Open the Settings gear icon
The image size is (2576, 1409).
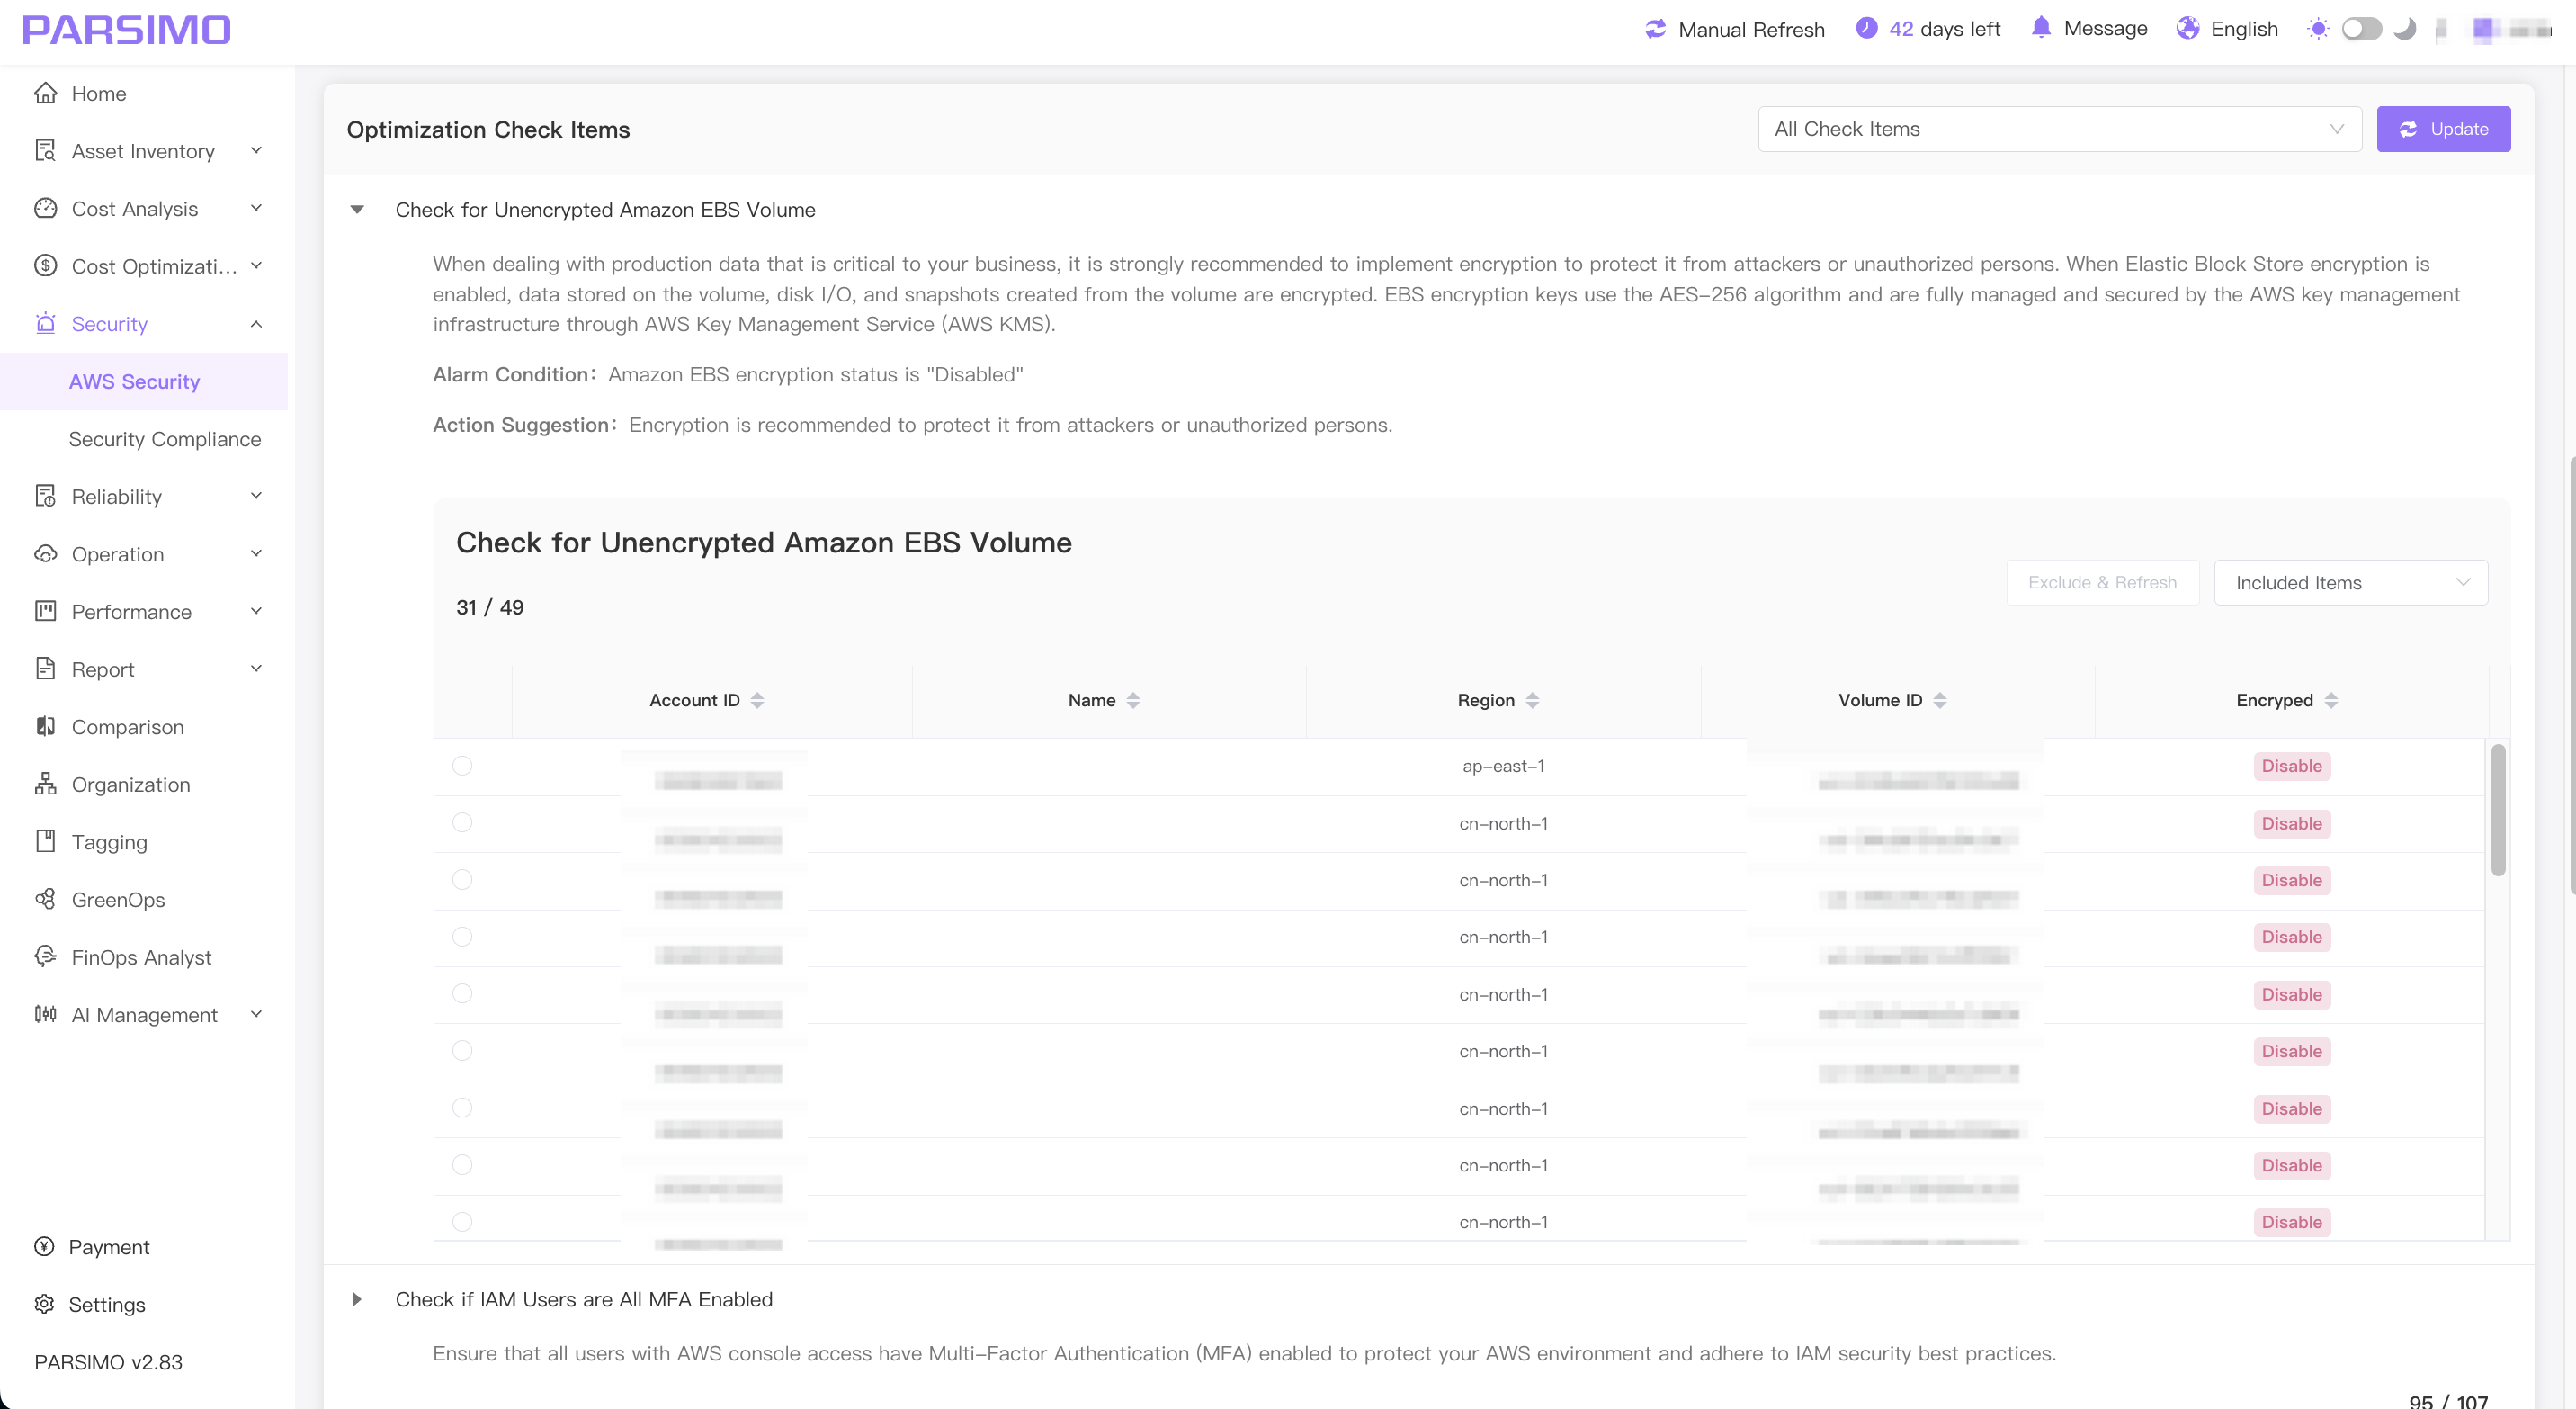(x=44, y=1304)
